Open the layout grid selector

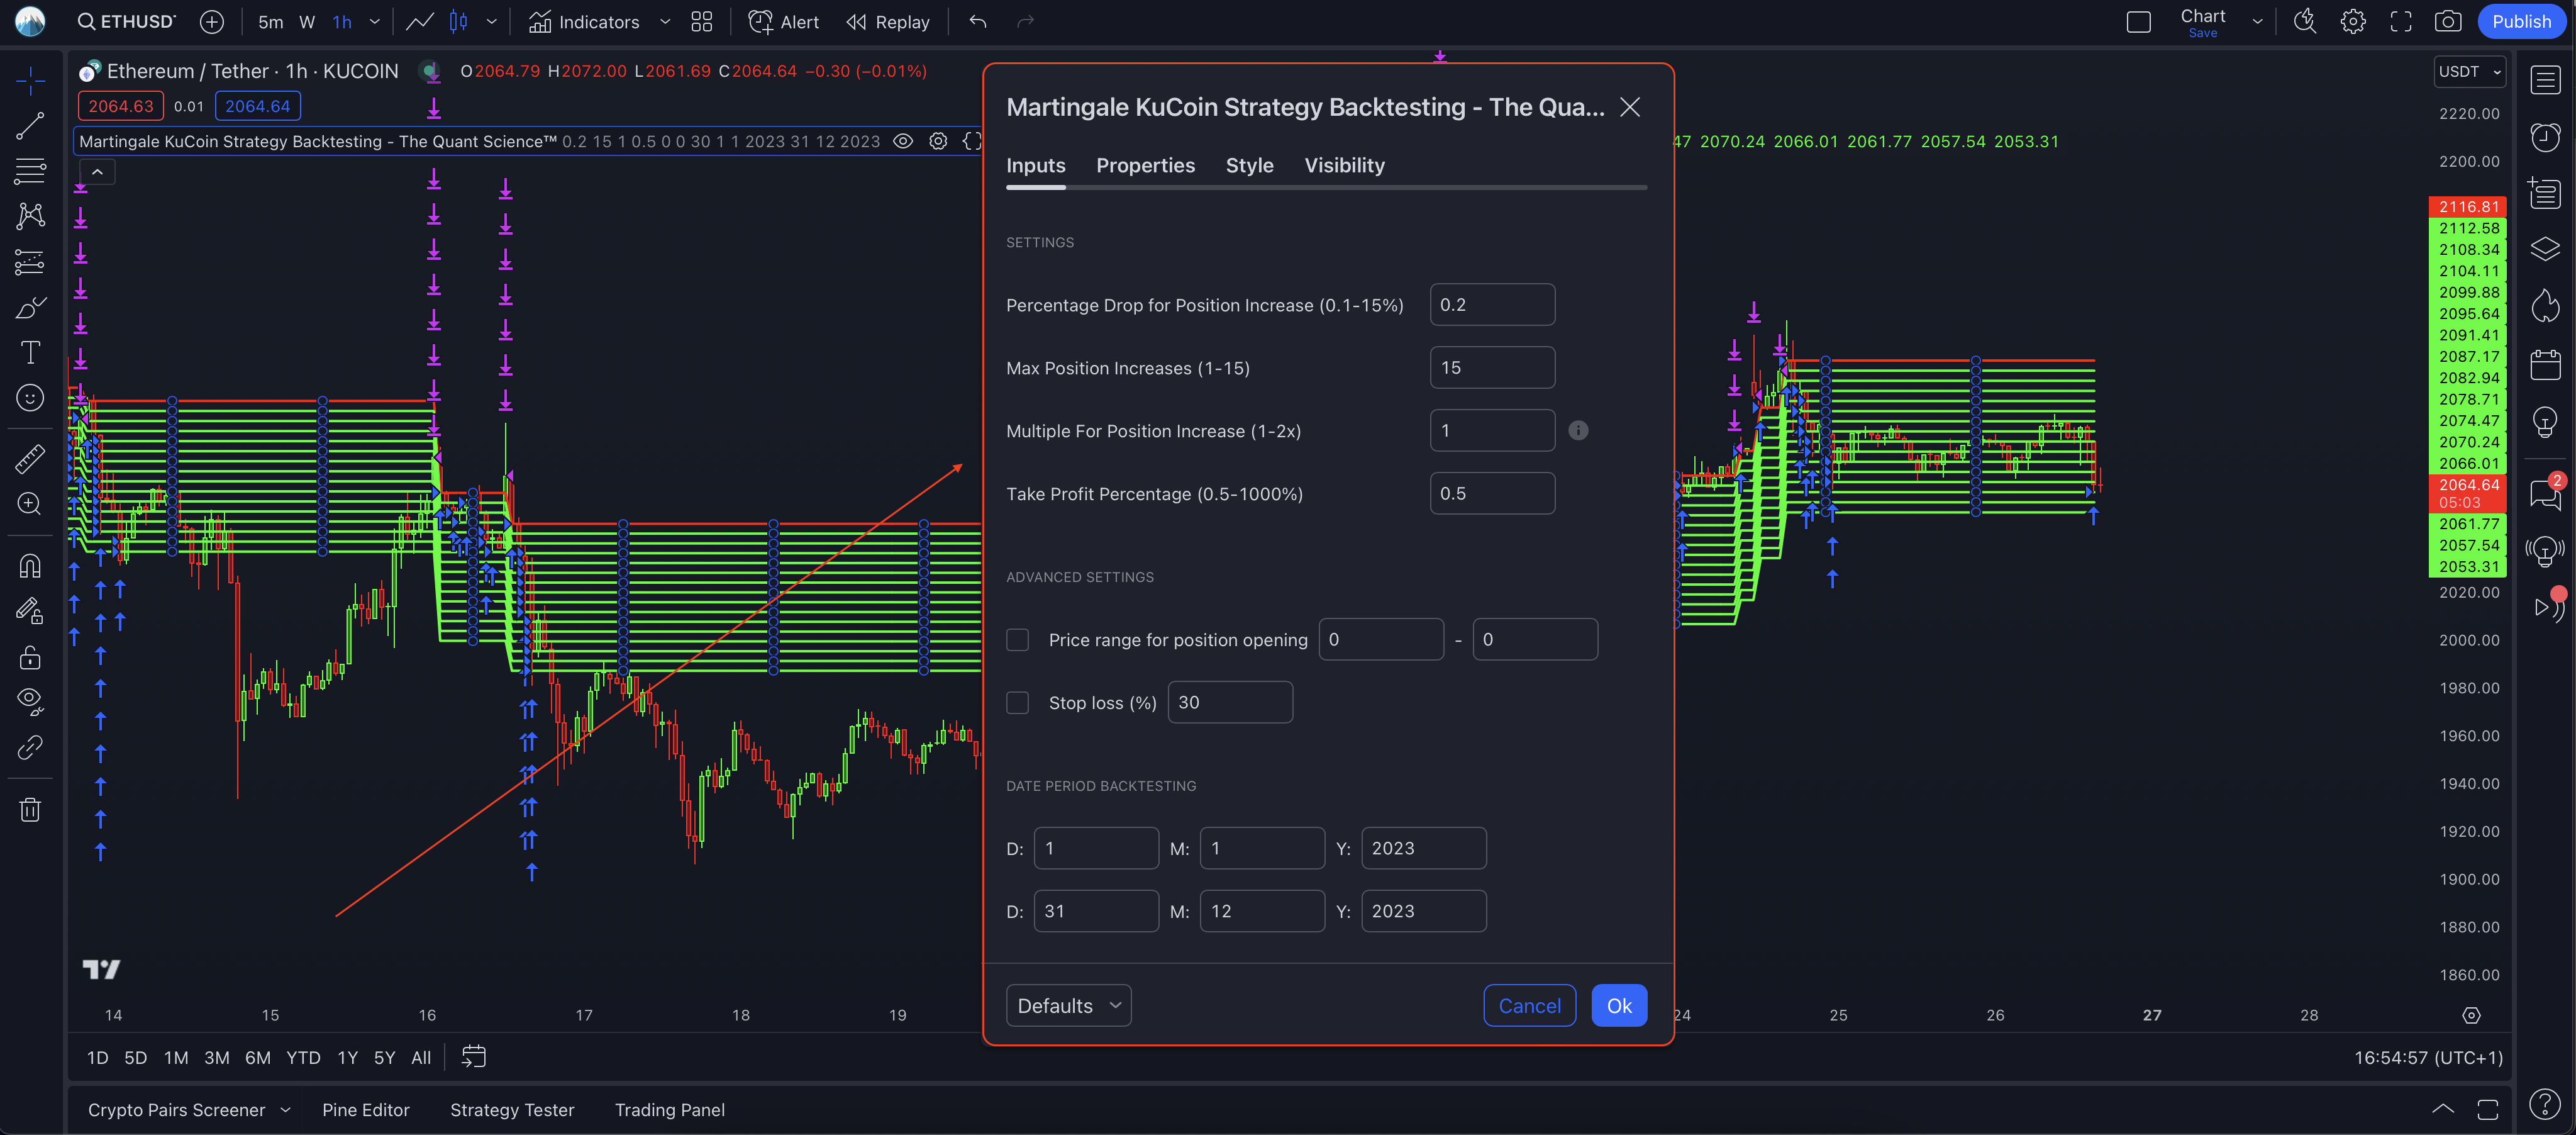click(701, 22)
